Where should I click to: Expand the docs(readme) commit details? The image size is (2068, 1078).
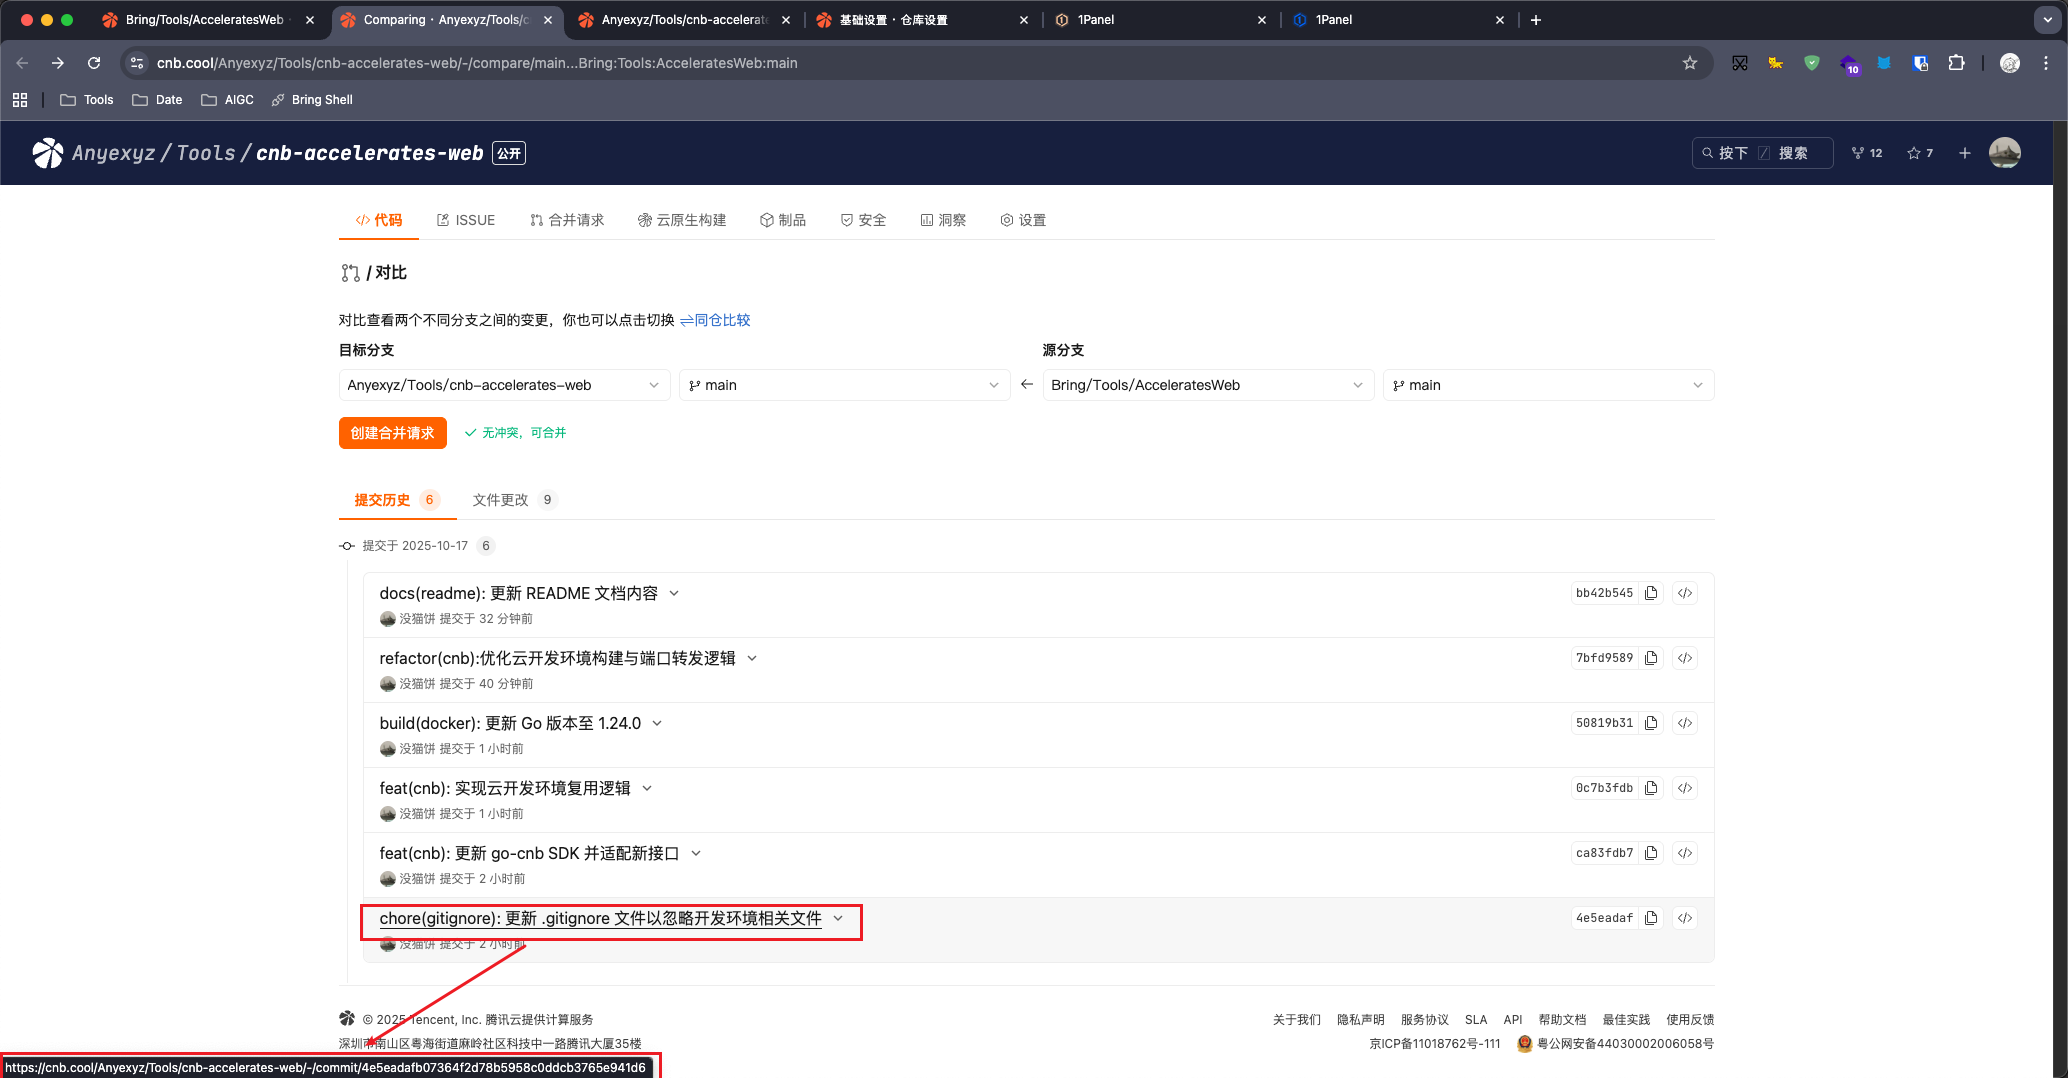tap(673, 592)
